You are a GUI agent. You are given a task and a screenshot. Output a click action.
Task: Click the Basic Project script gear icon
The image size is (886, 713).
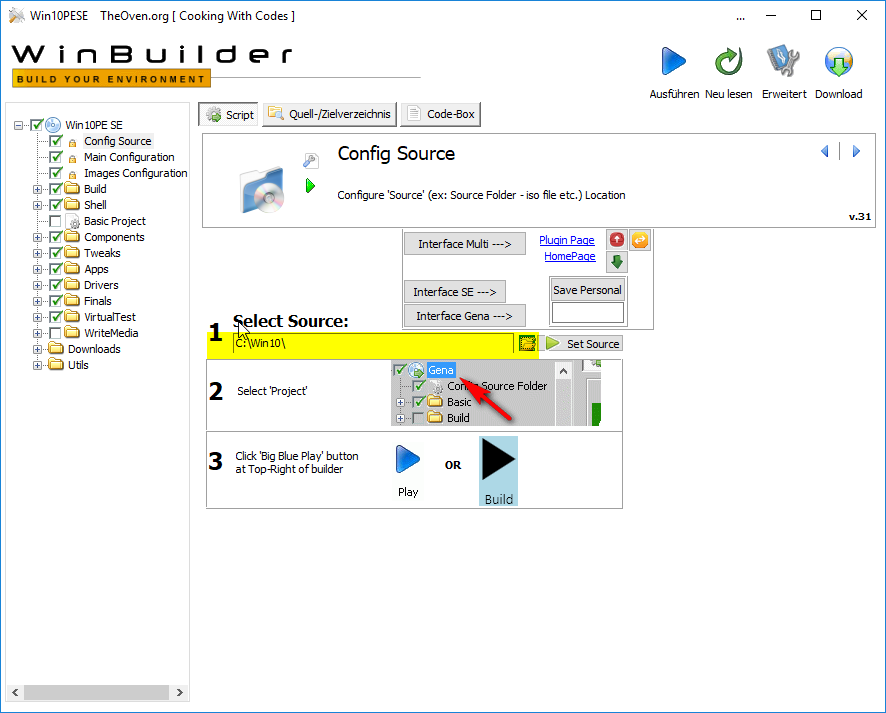click(x=73, y=221)
